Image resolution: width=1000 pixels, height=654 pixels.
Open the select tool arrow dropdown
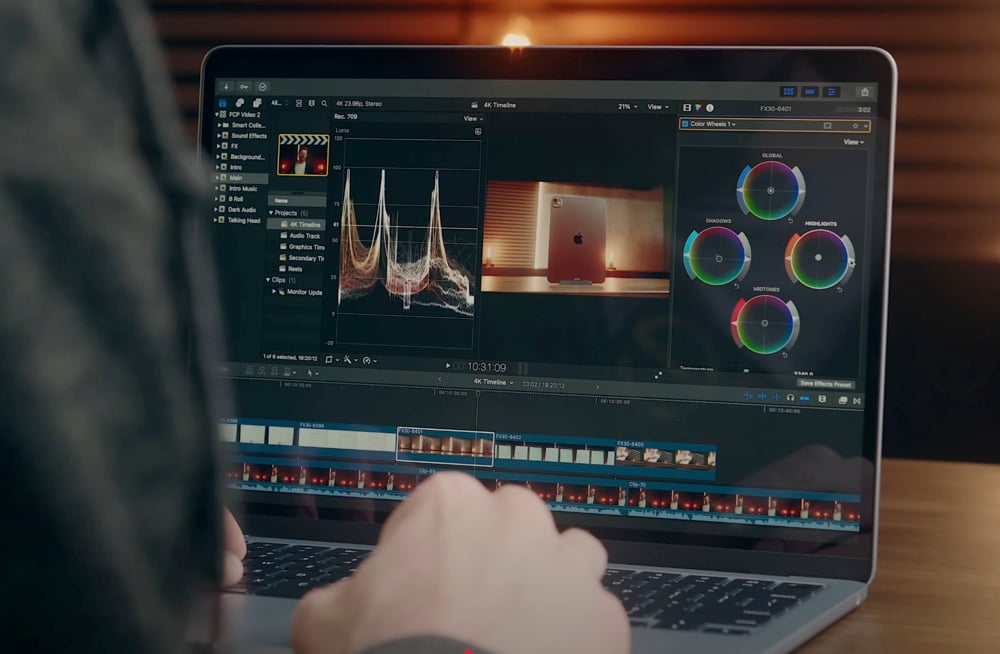coord(312,373)
